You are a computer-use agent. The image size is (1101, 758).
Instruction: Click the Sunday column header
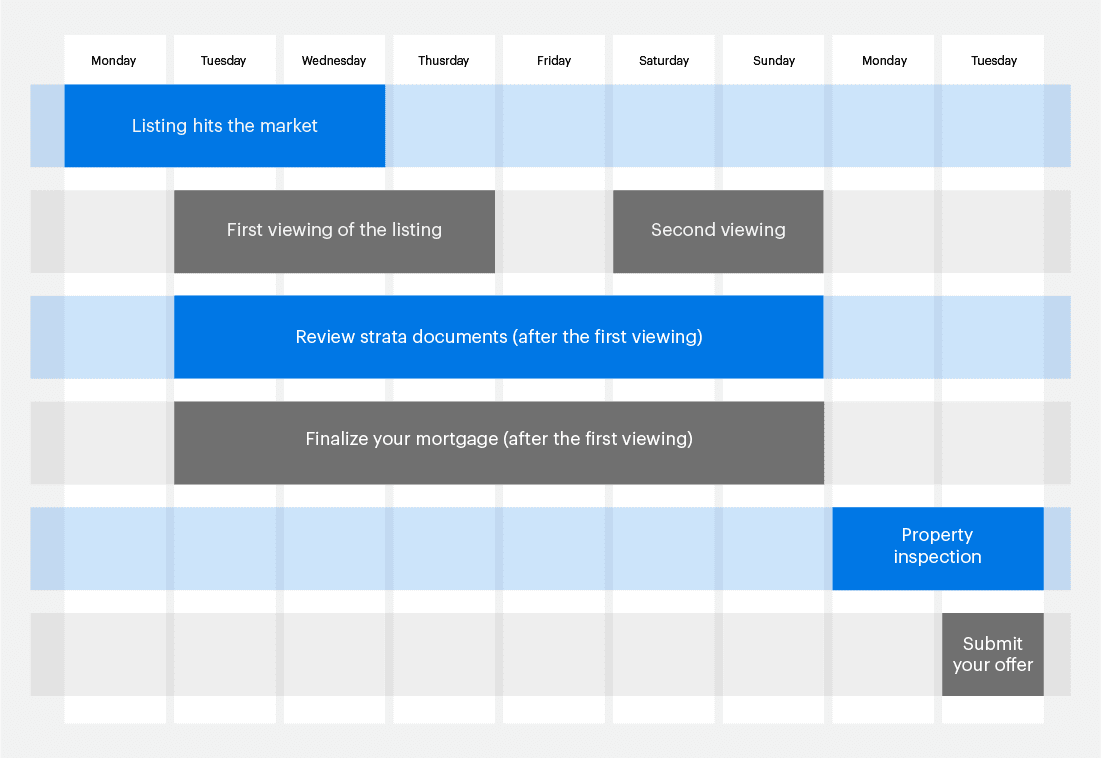[x=774, y=60]
